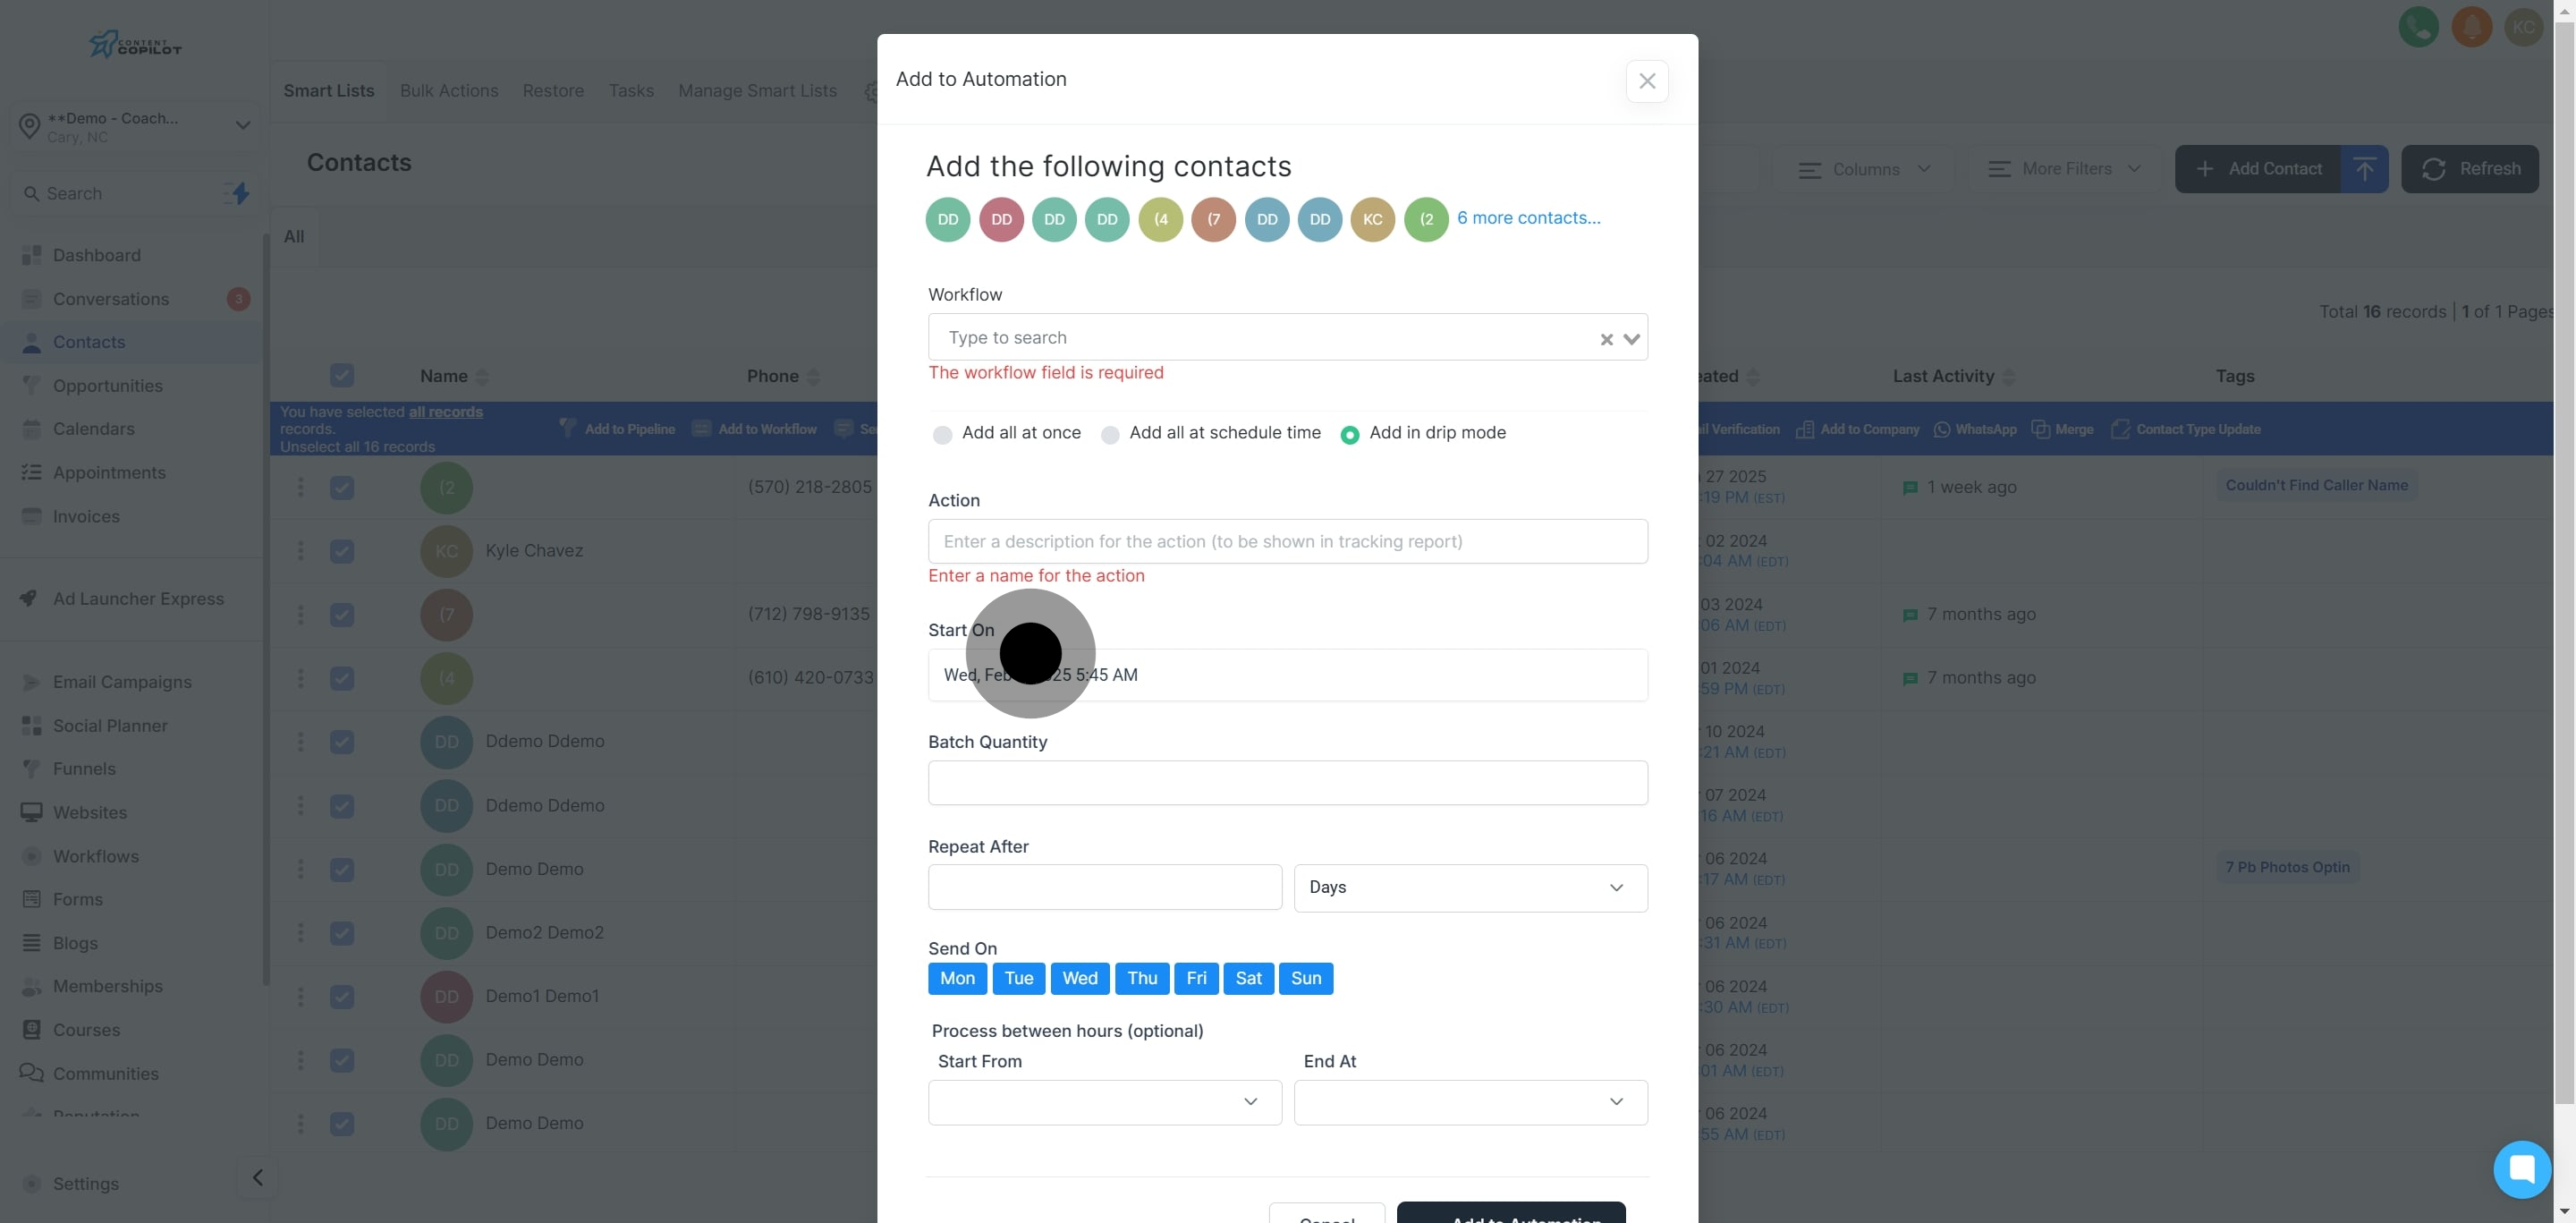Click the WhatsApp bulk action icon
Viewport: 2576px width, 1223px height.
(x=1941, y=429)
